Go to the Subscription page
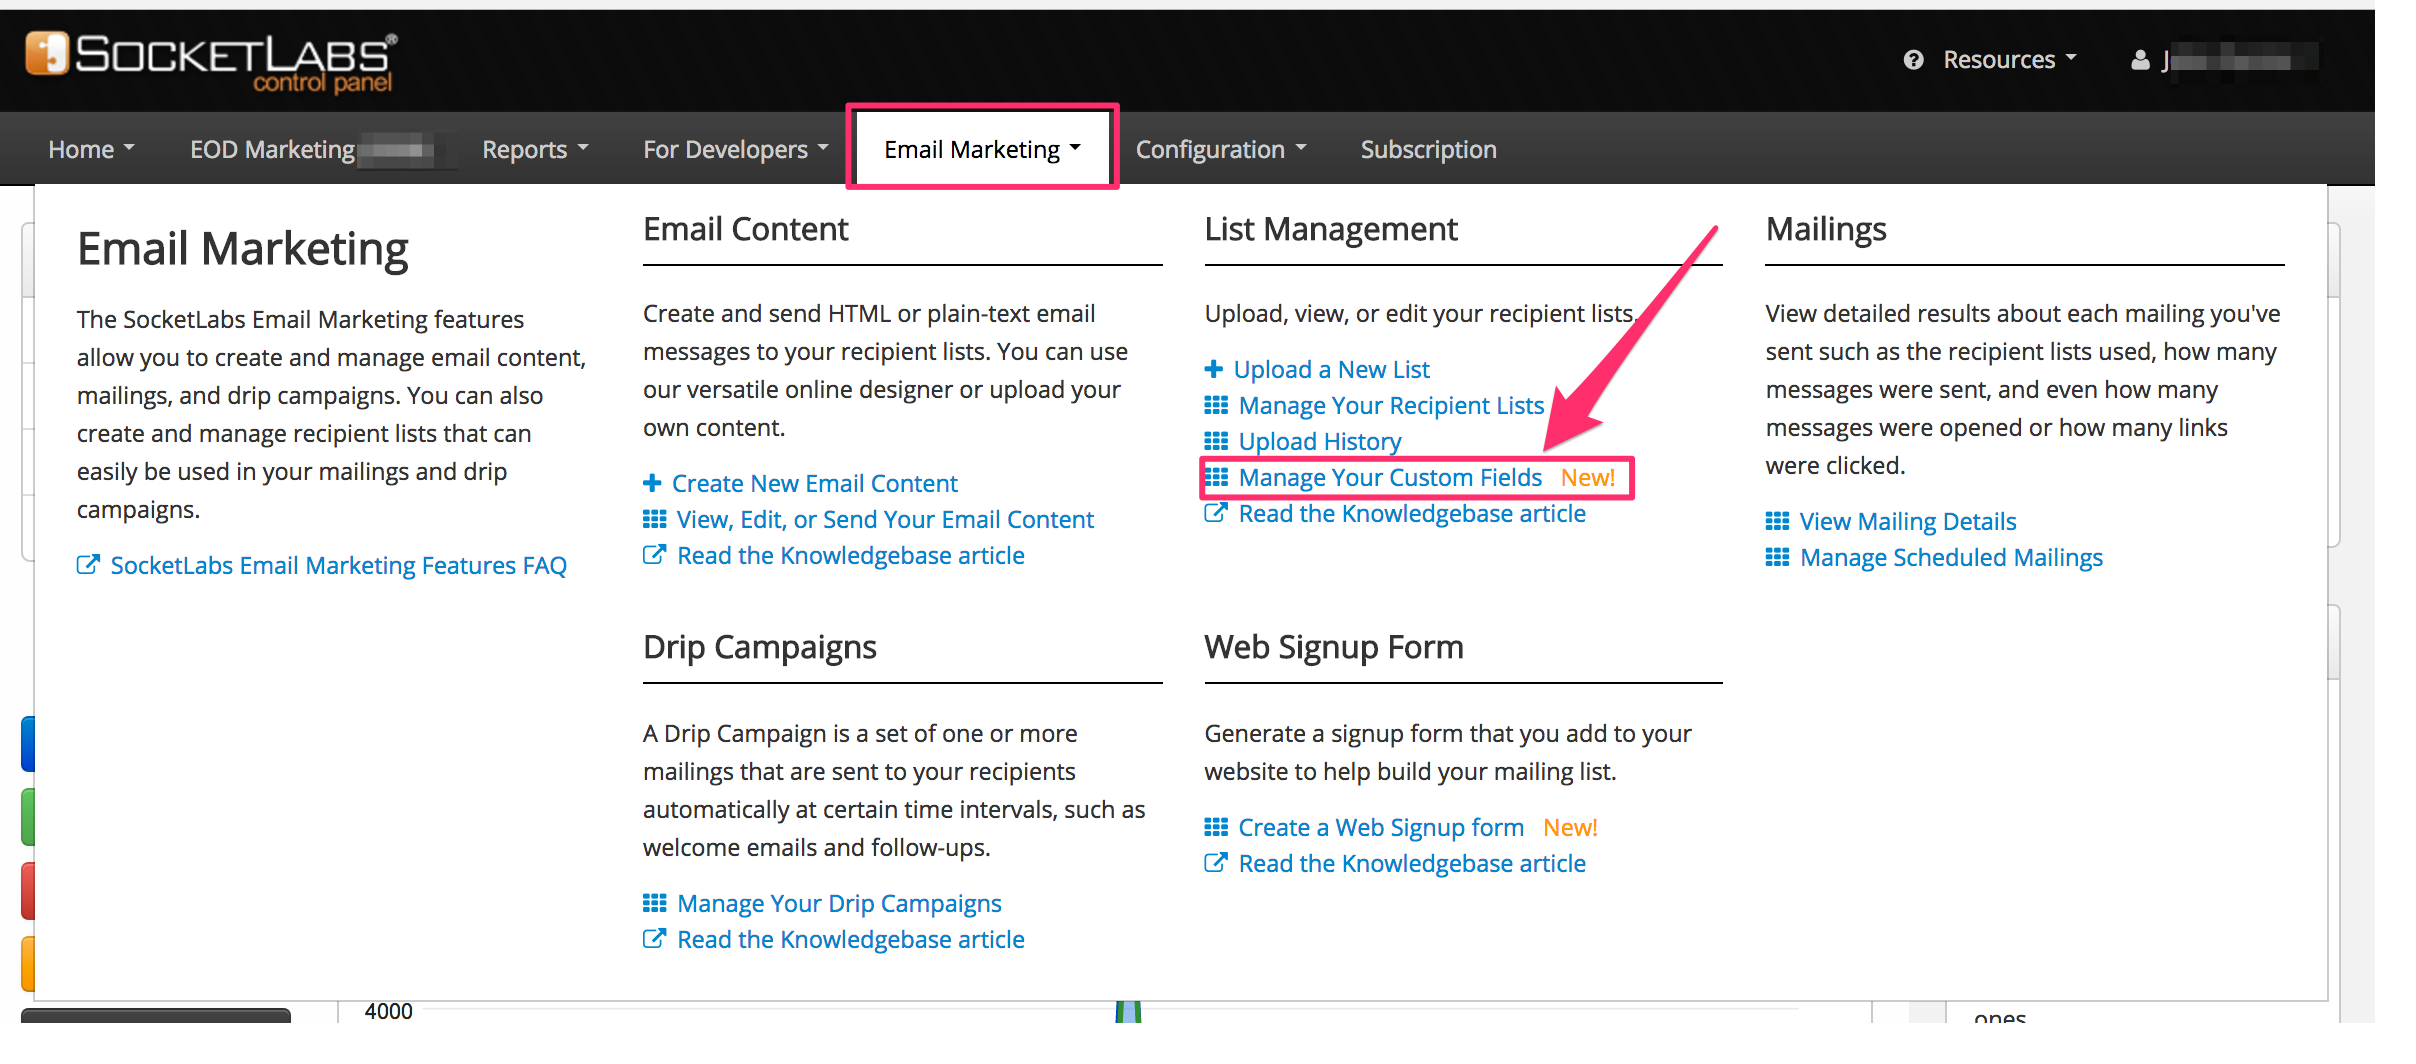The image size is (2416, 1064). pyautogui.click(x=1428, y=149)
